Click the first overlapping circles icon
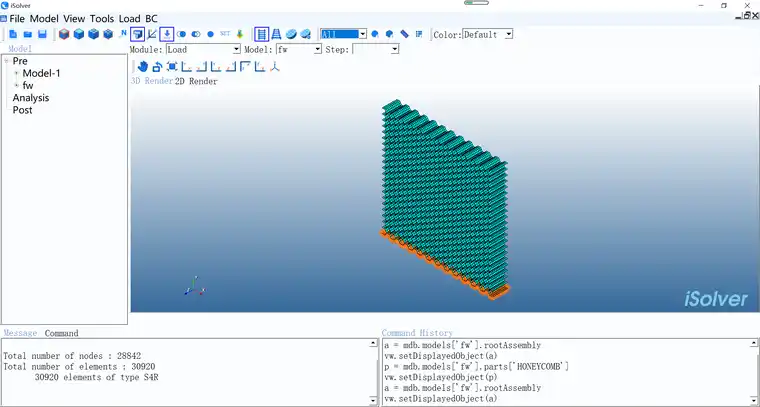The width and height of the screenshot is (760, 407). click(x=181, y=34)
